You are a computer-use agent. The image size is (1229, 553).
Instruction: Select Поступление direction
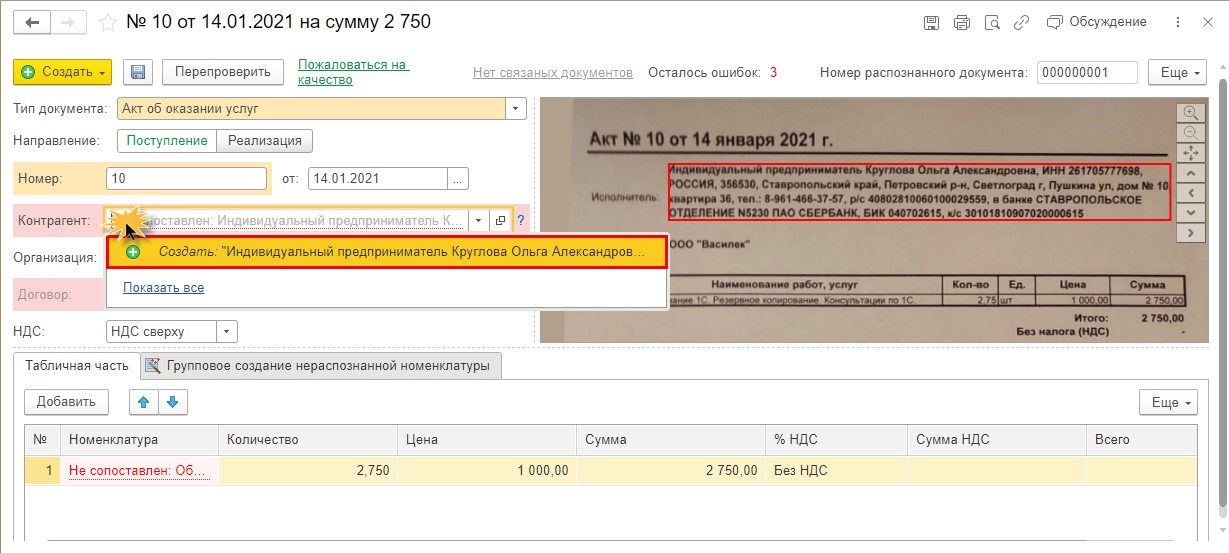click(x=167, y=141)
